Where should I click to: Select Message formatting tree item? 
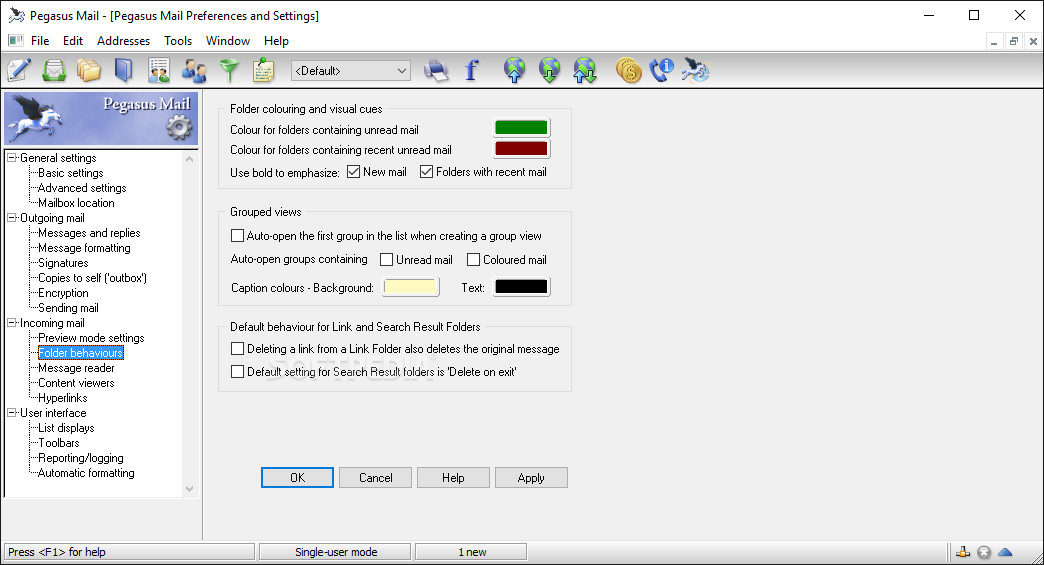pyautogui.click(x=84, y=248)
